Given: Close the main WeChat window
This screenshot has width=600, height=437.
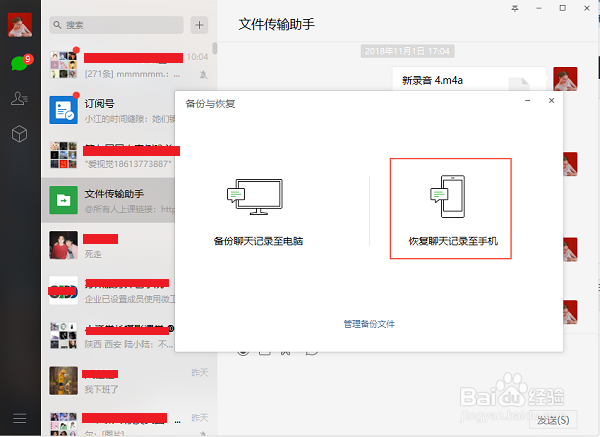Looking at the screenshot, I should (x=587, y=8).
